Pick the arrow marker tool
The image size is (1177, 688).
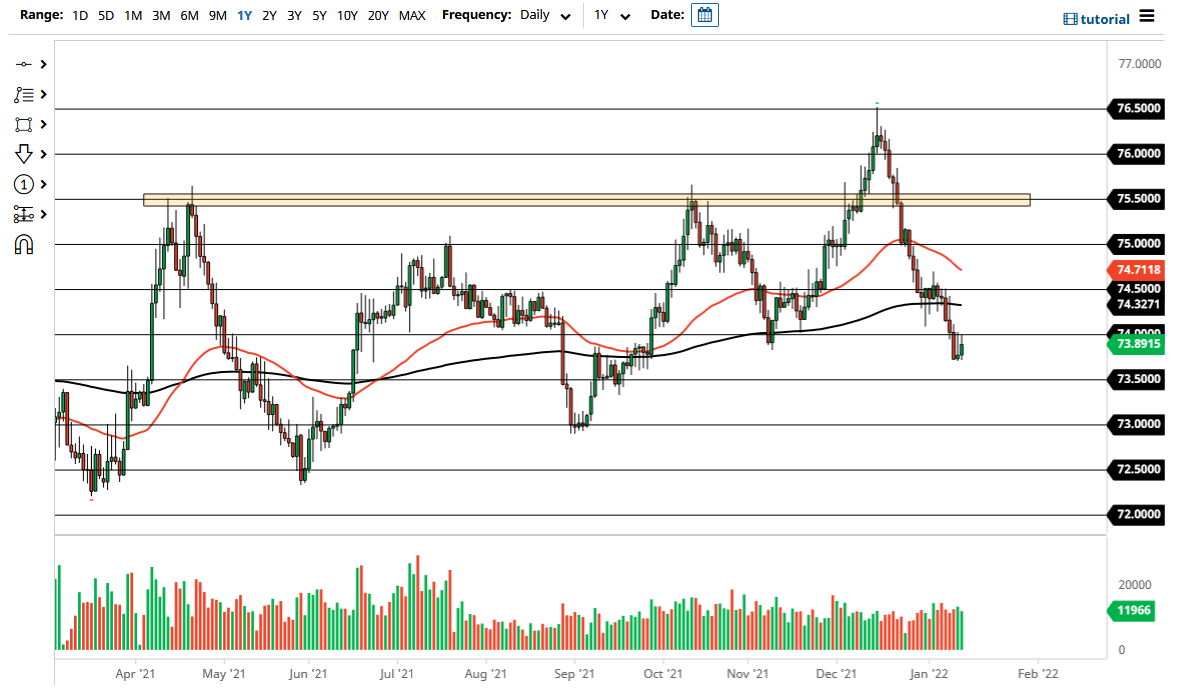pos(25,154)
